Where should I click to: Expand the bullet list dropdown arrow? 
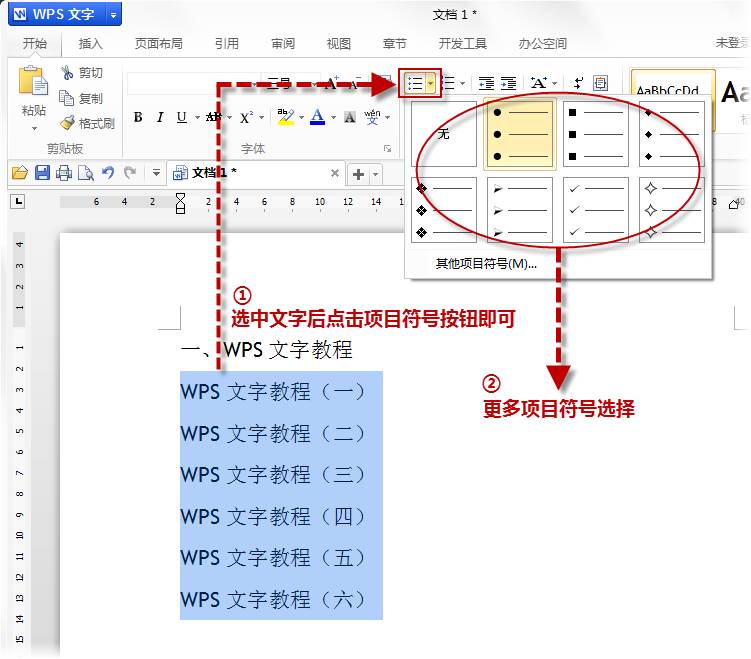pyautogui.click(x=430, y=84)
